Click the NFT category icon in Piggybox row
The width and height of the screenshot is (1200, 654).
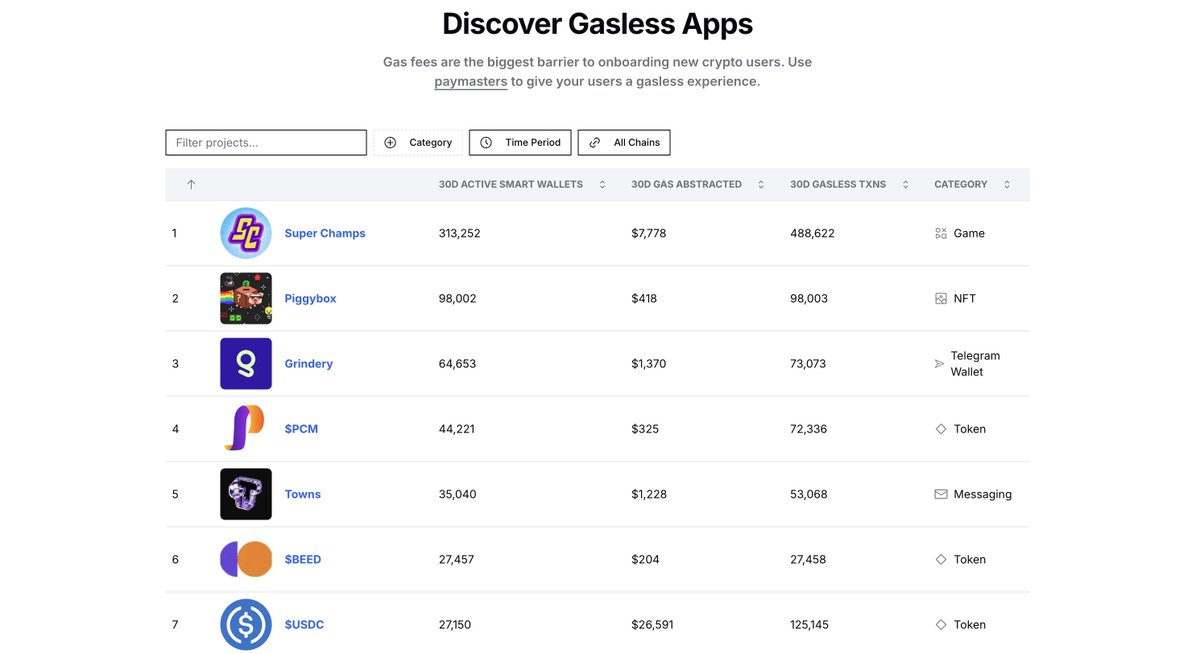click(x=941, y=298)
